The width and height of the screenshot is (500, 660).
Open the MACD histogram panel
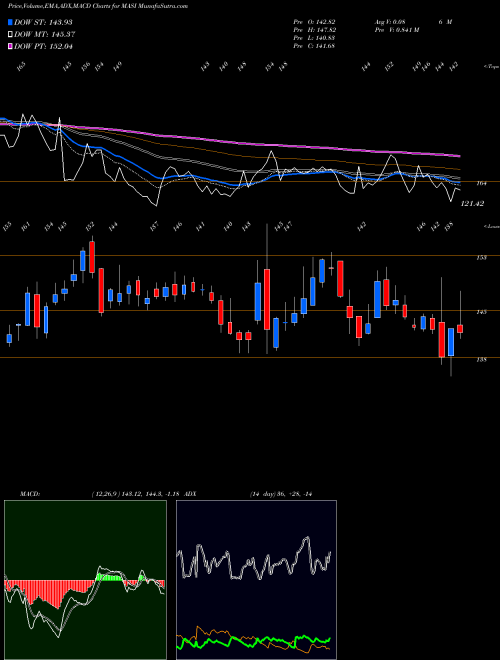pos(85,580)
